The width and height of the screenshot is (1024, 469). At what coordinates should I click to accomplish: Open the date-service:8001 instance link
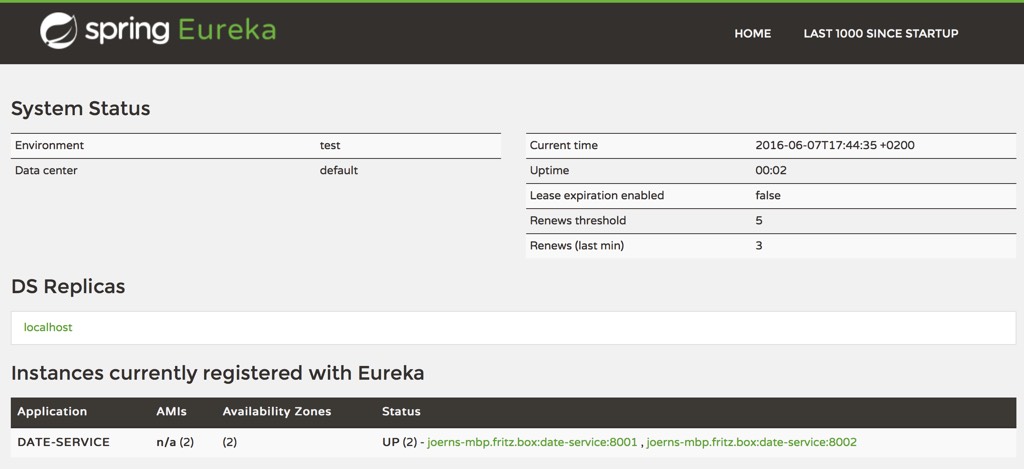(532, 442)
